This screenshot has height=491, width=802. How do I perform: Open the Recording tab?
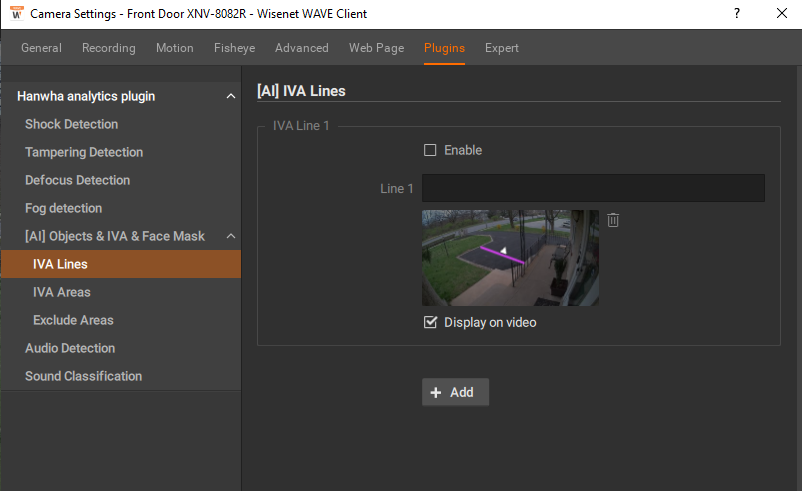click(108, 48)
